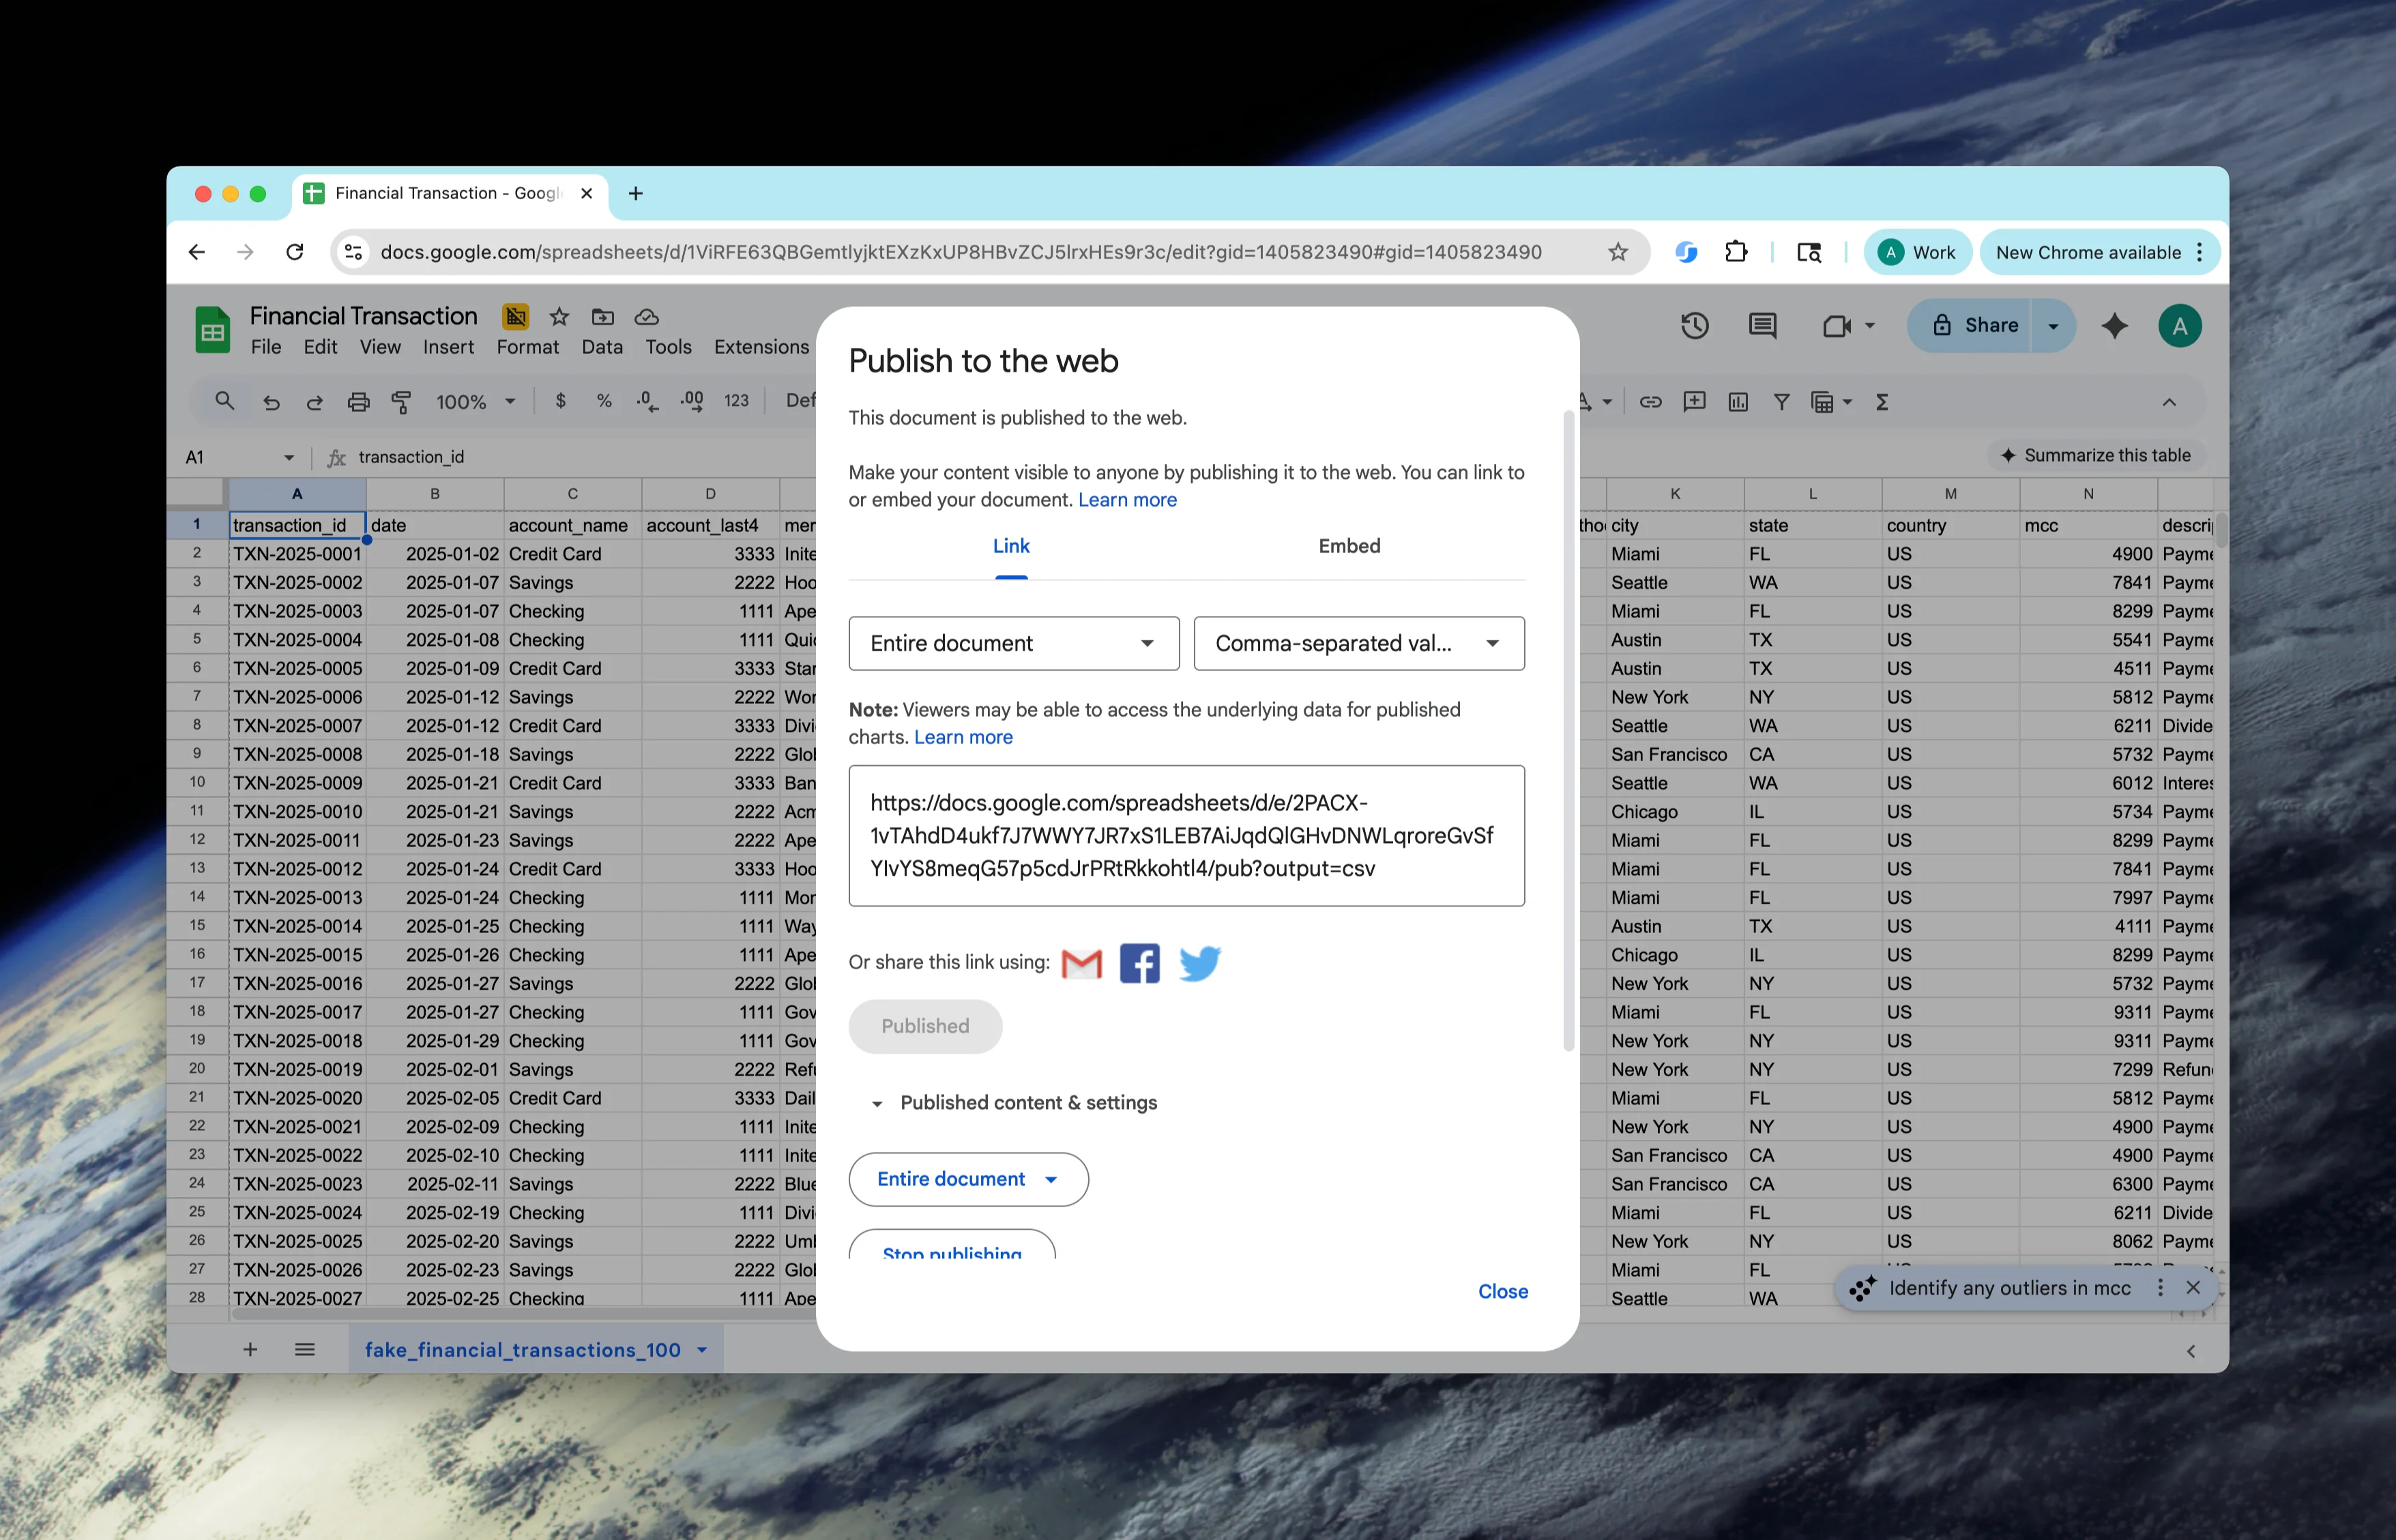Open the Format menu
Image resolution: width=2396 pixels, height=1540 pixels.
point(527,347)
